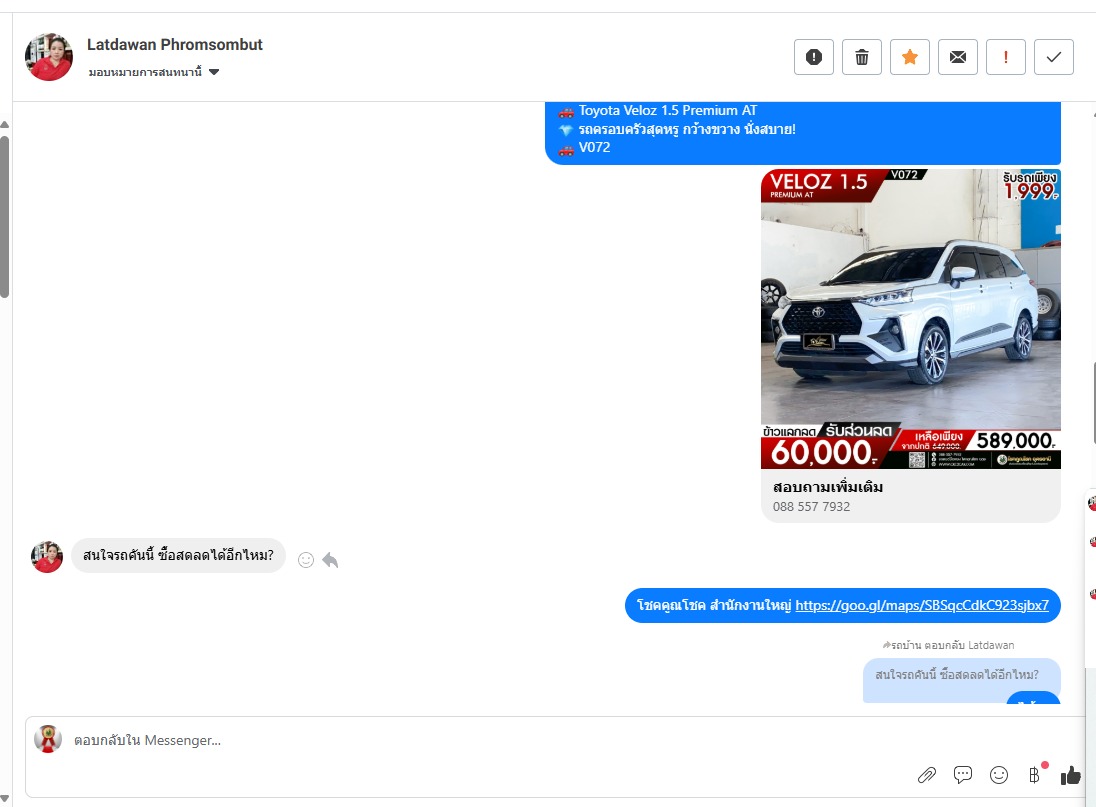
Task: Open saved replies speech bubble icon
Action: pos(962,775)
